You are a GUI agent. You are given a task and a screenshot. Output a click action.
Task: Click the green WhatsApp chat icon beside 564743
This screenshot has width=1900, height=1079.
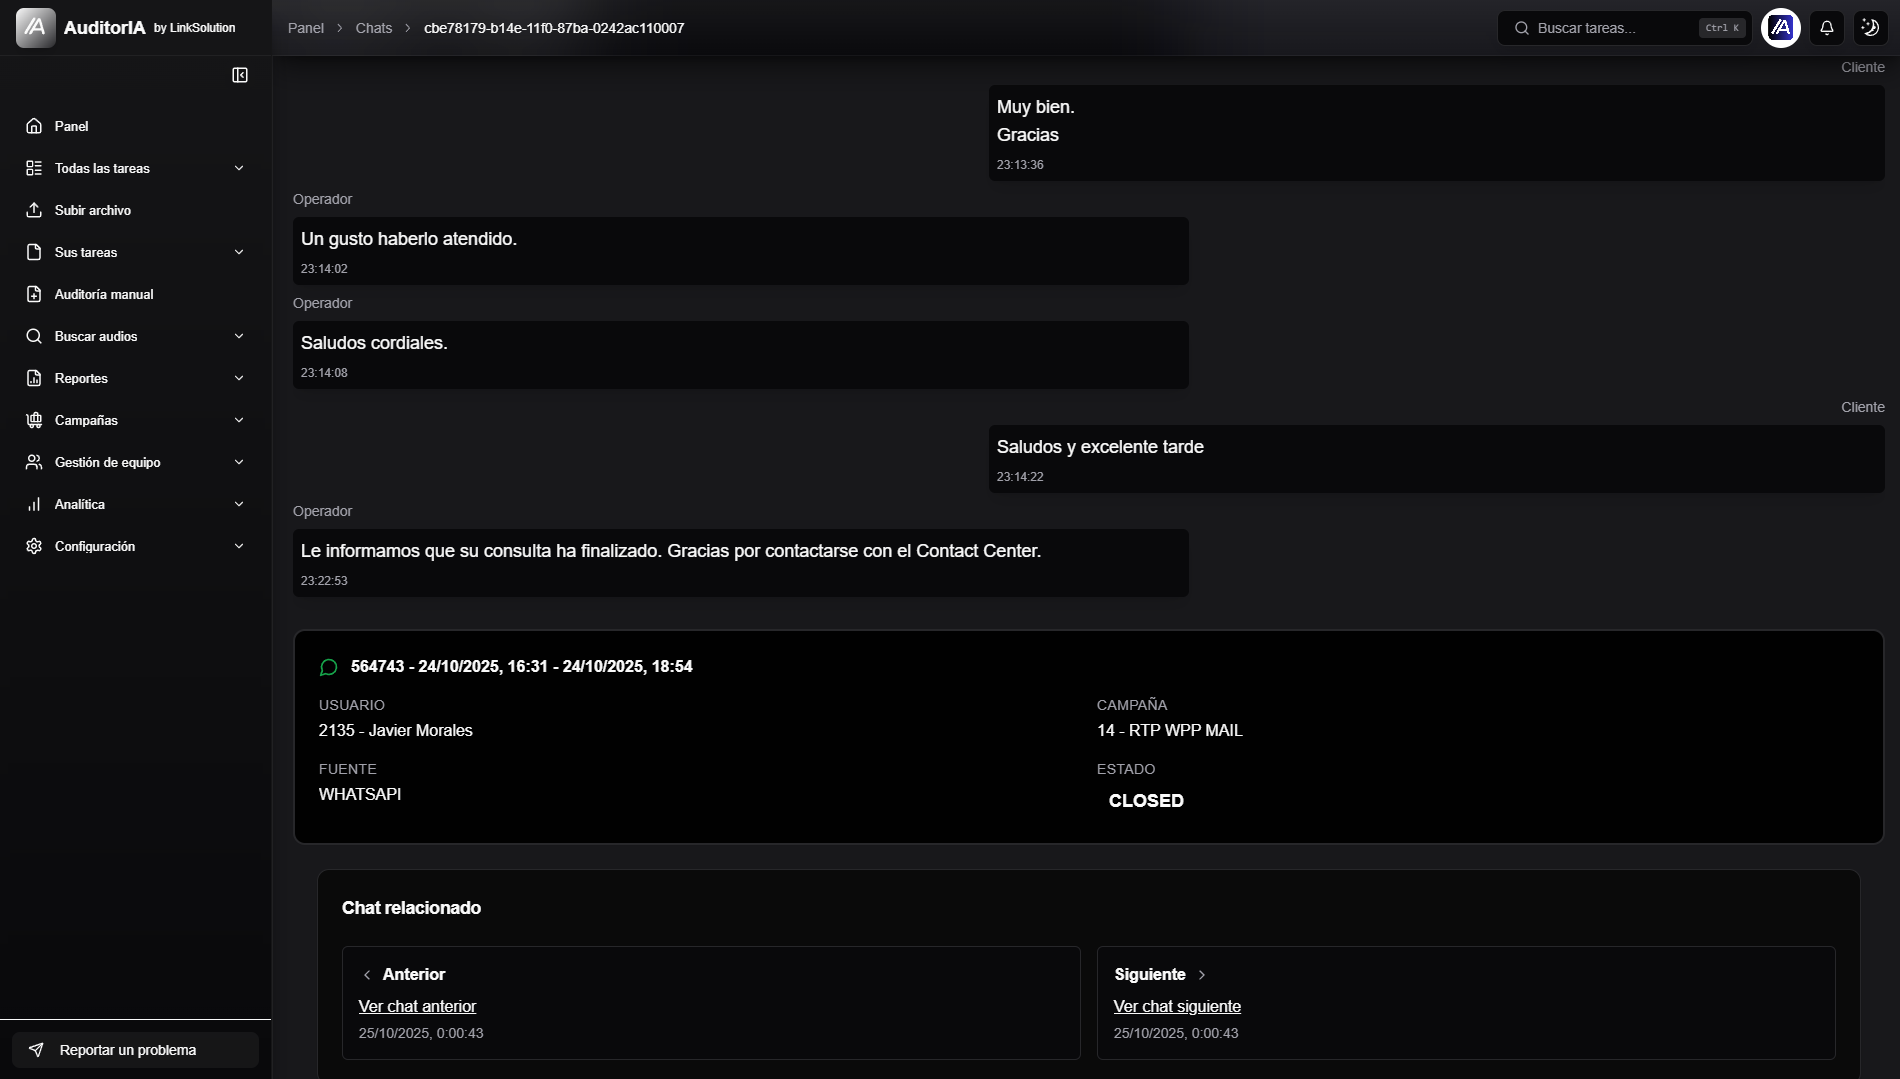[x=328, y=667]
